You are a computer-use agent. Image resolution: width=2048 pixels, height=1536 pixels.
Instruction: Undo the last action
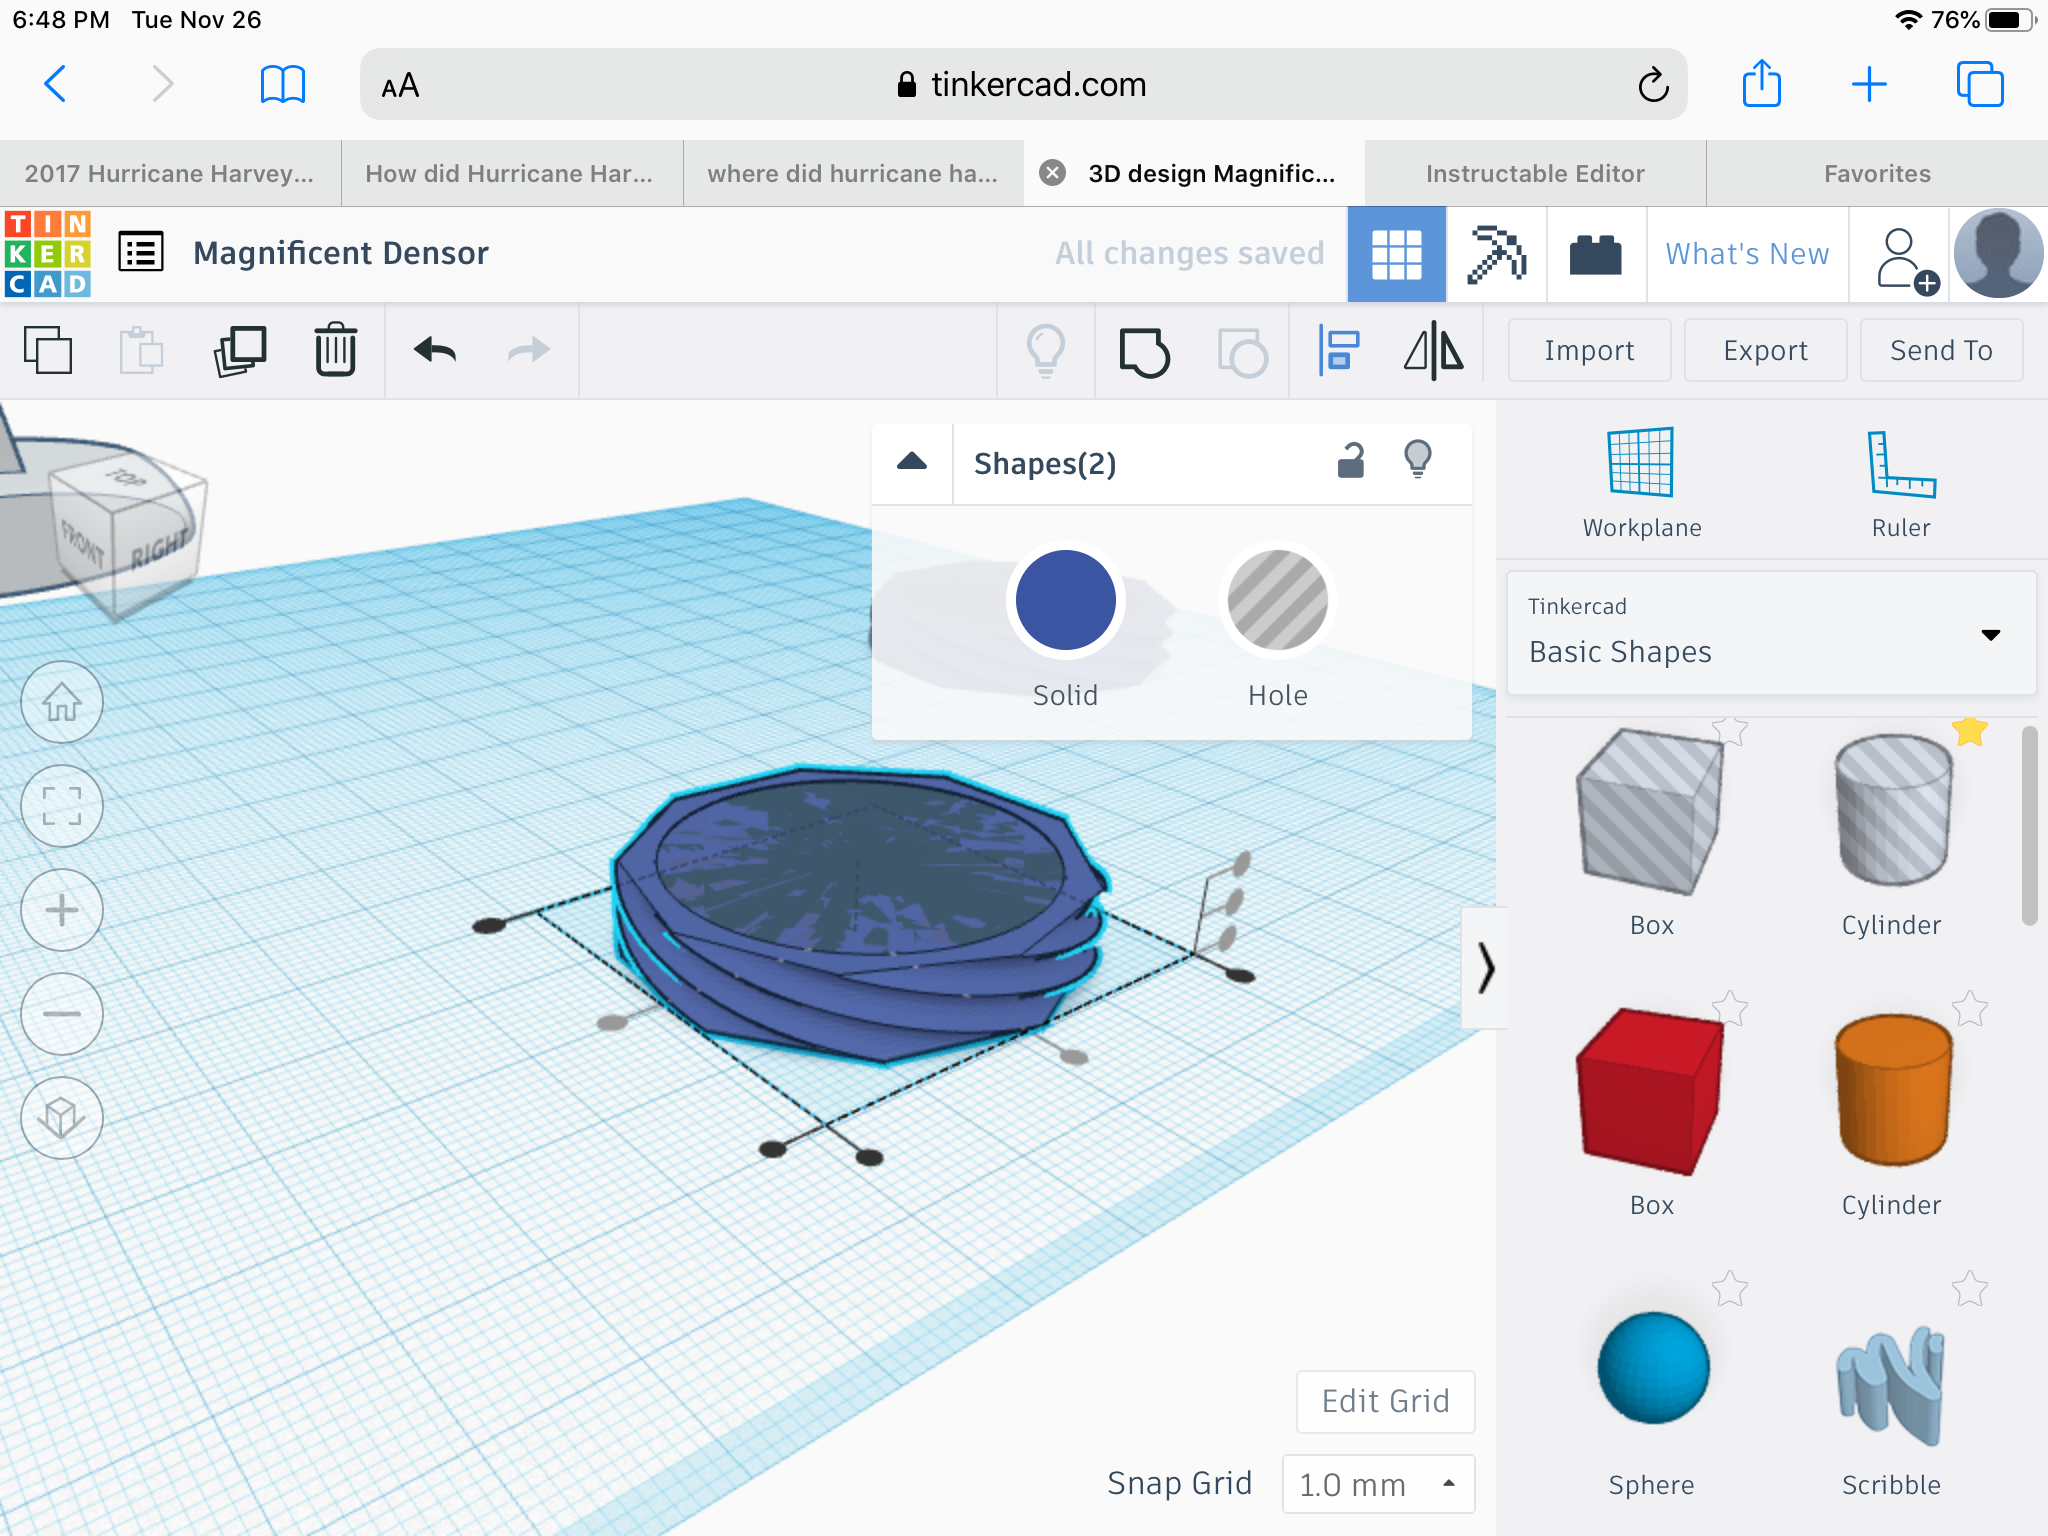435,350
